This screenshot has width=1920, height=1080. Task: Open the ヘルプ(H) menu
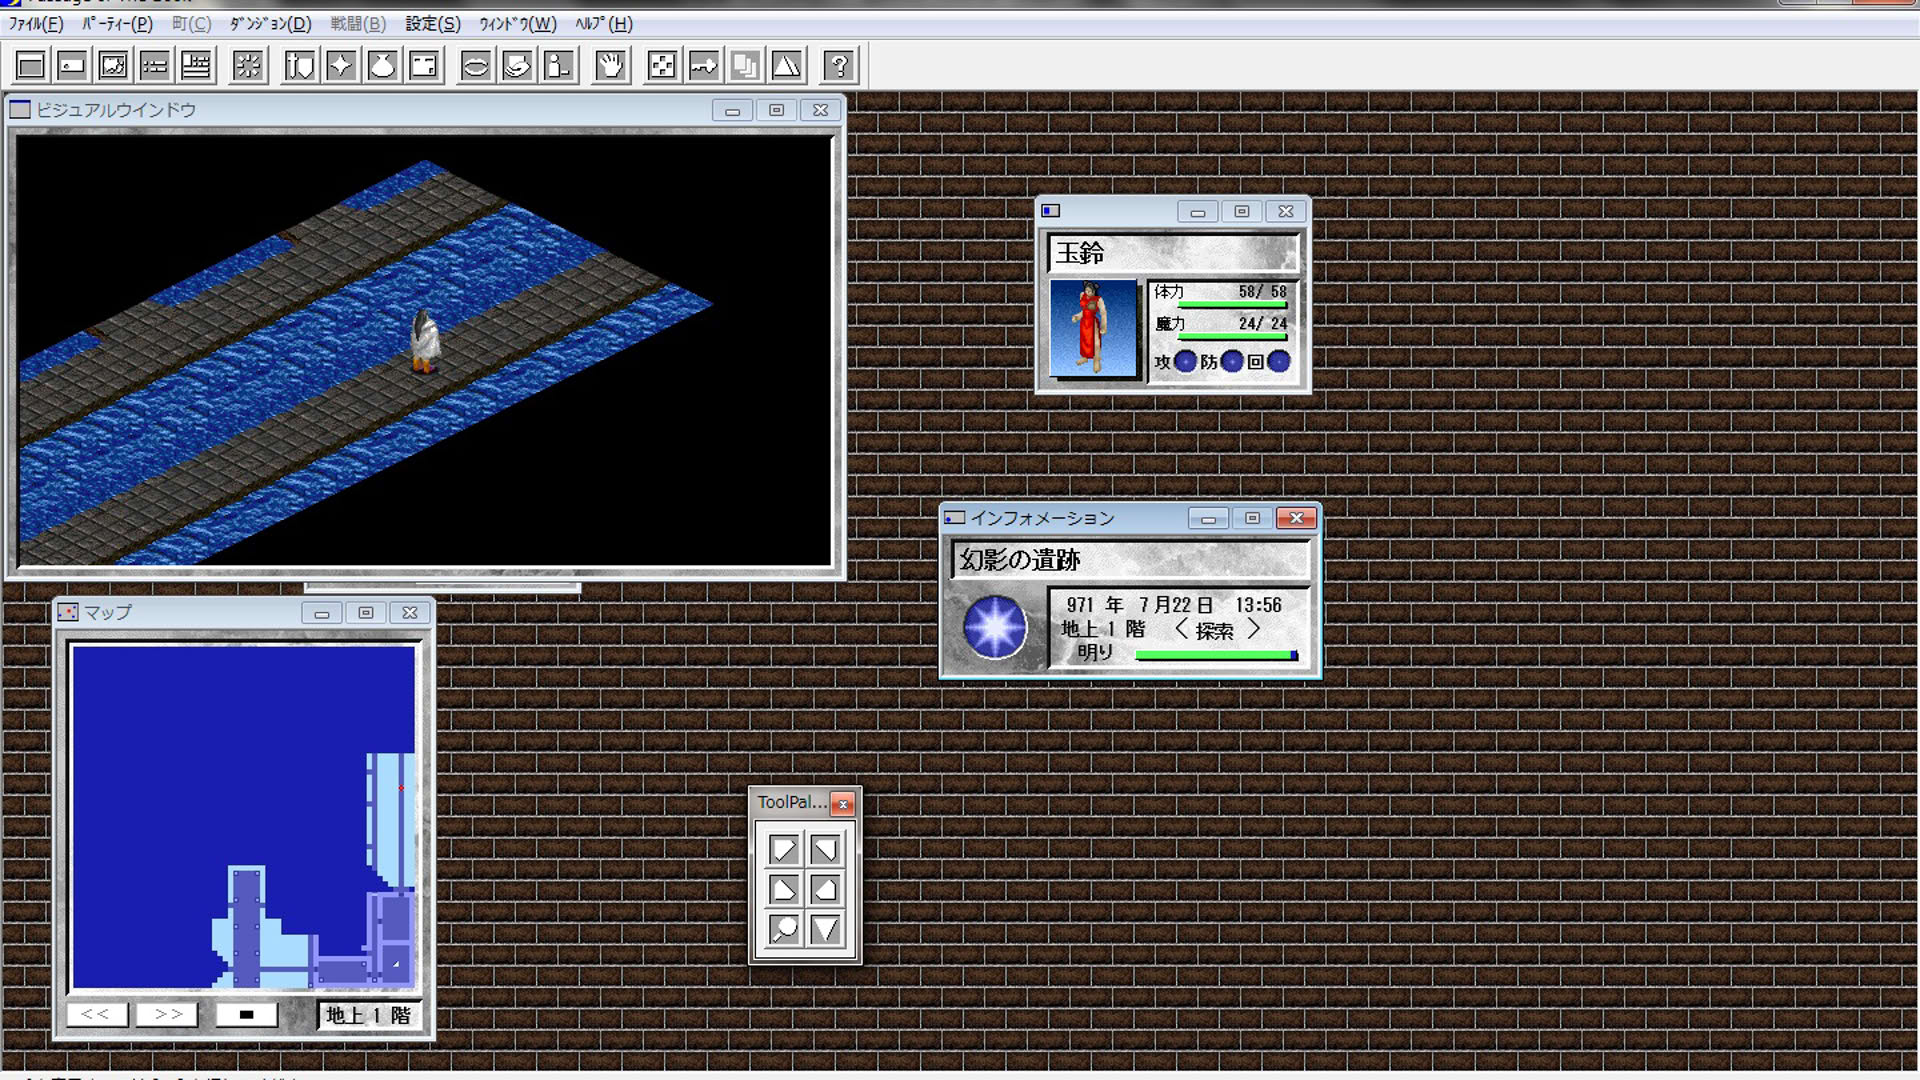[x=604, y=24]
